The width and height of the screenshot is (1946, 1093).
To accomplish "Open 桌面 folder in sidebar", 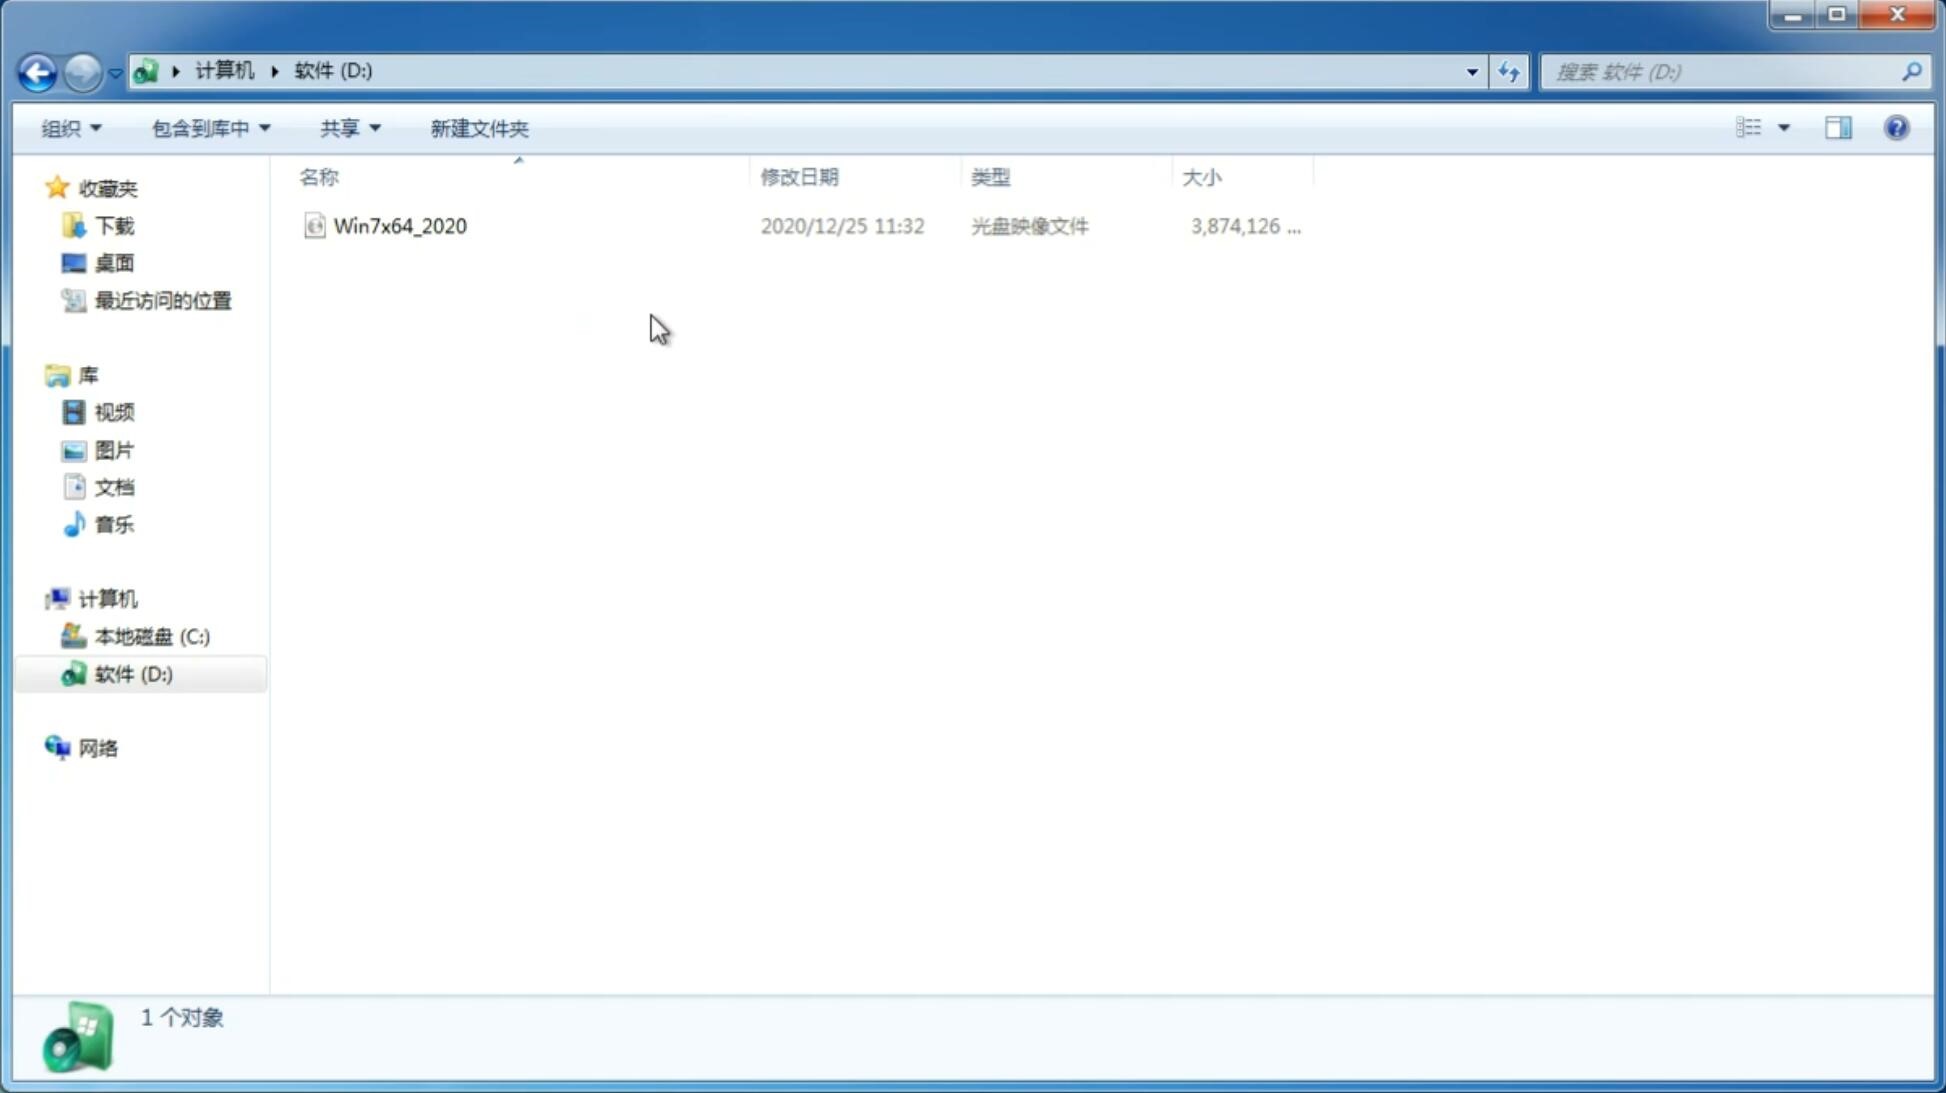I will pos(114,262).
